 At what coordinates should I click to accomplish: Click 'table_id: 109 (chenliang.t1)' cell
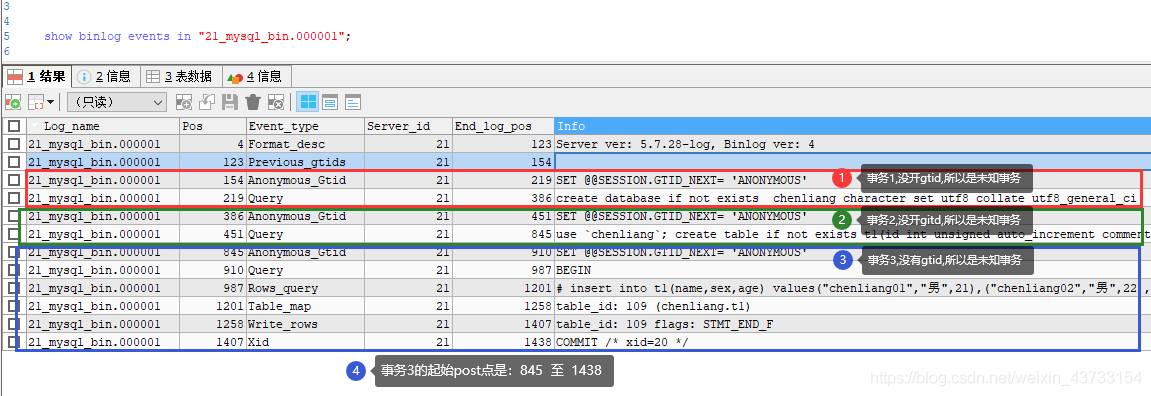(852, 306)
